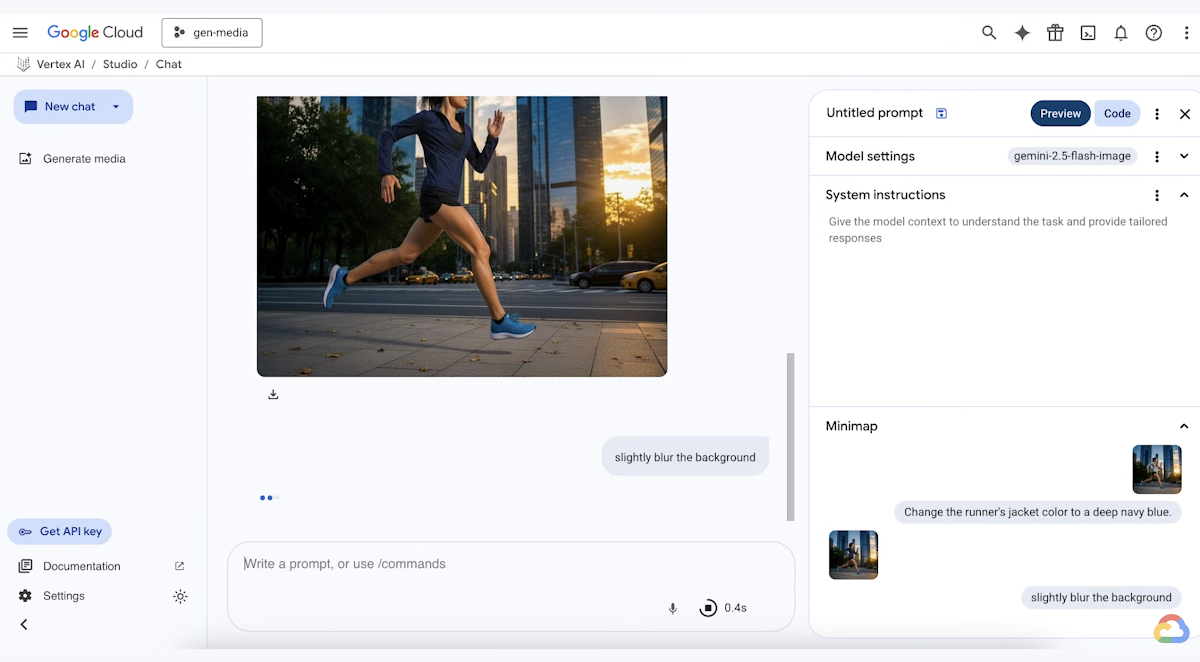Collapse the left sidebar with the chevron

tap(22, 624)
